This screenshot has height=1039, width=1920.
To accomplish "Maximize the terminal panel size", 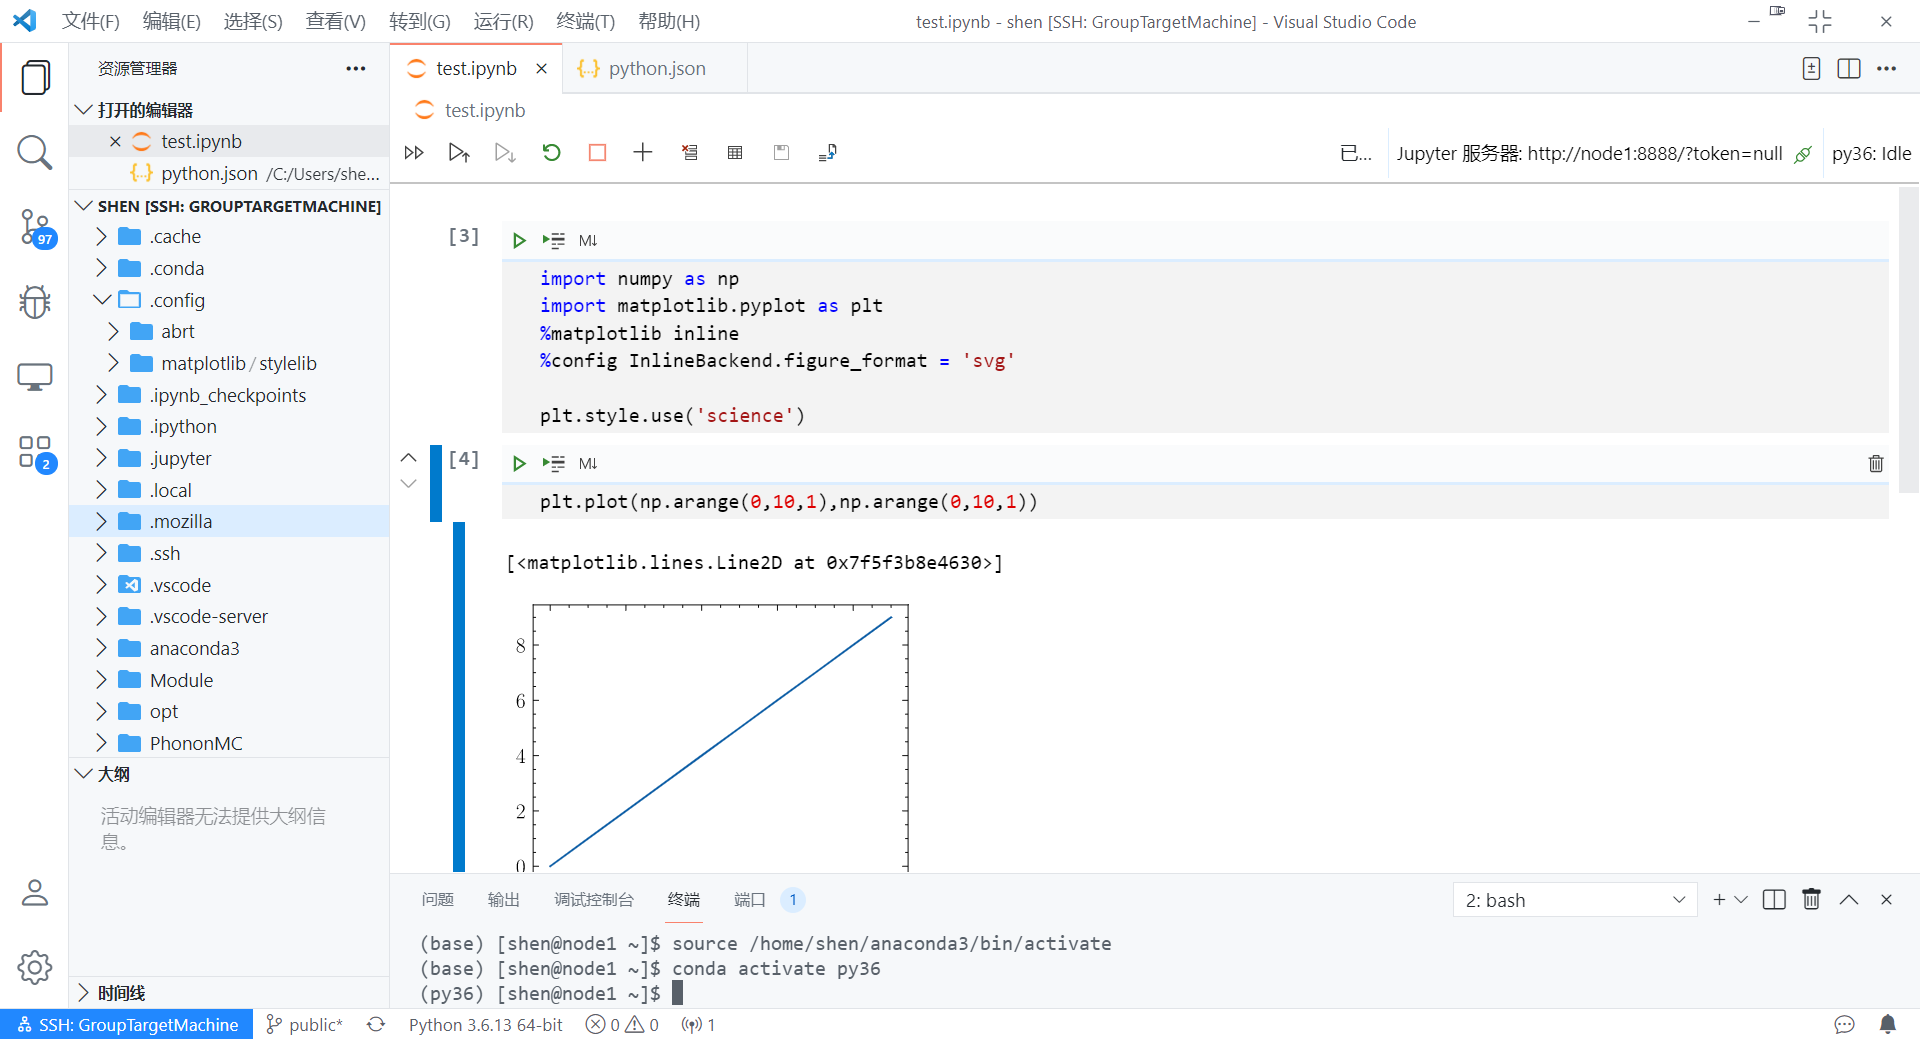I will coord(1848,899).
